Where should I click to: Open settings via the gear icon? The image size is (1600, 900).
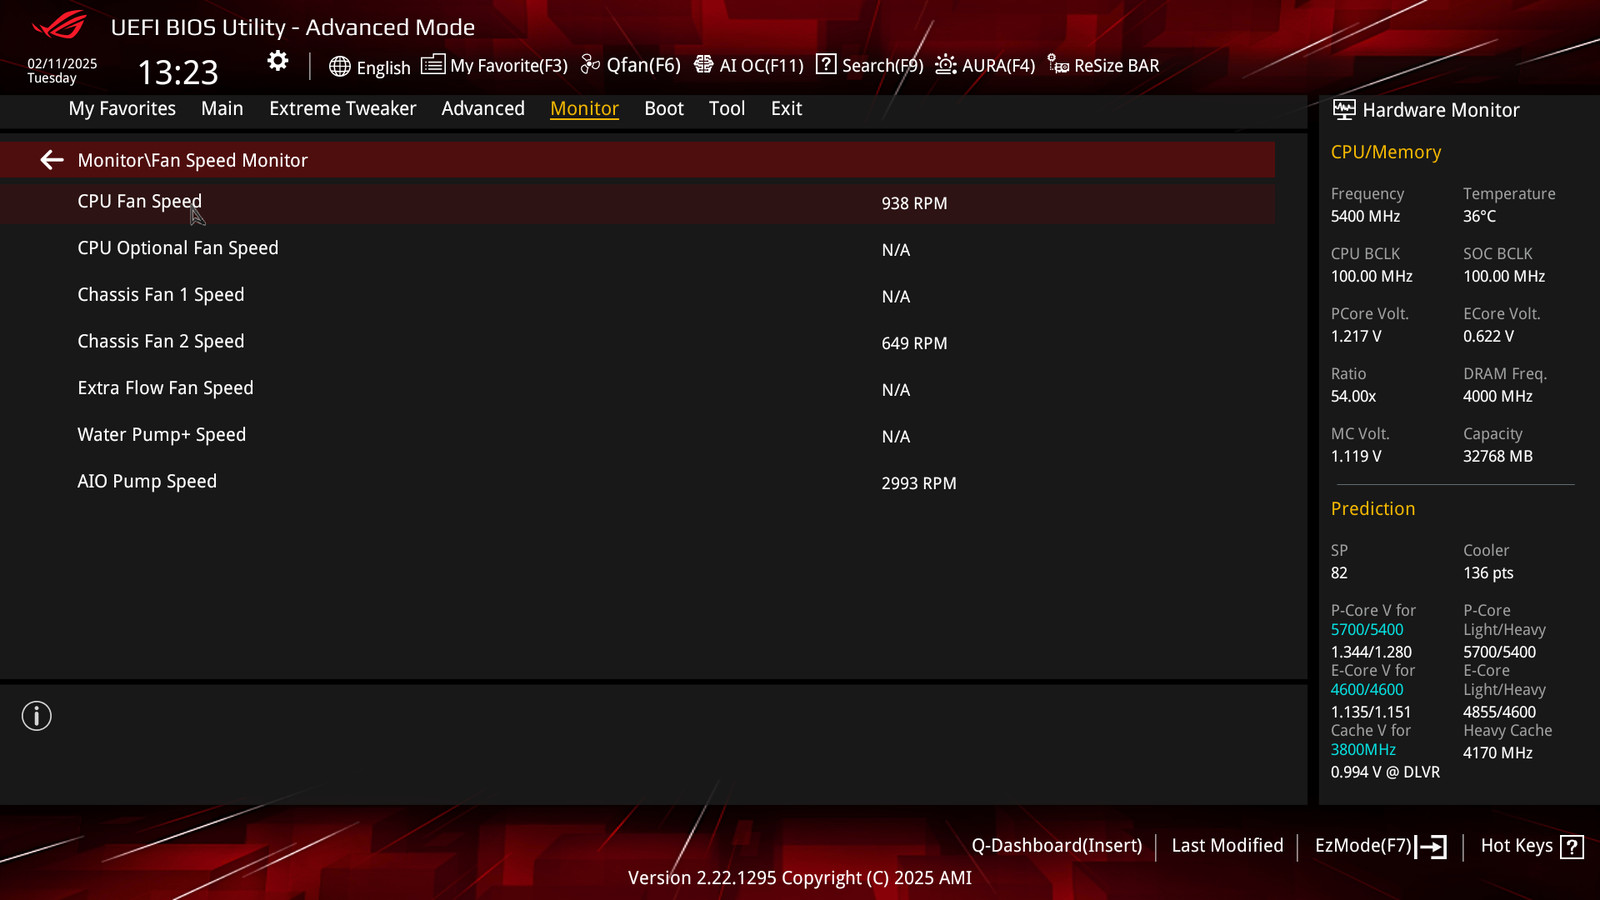tap(278, 62)
